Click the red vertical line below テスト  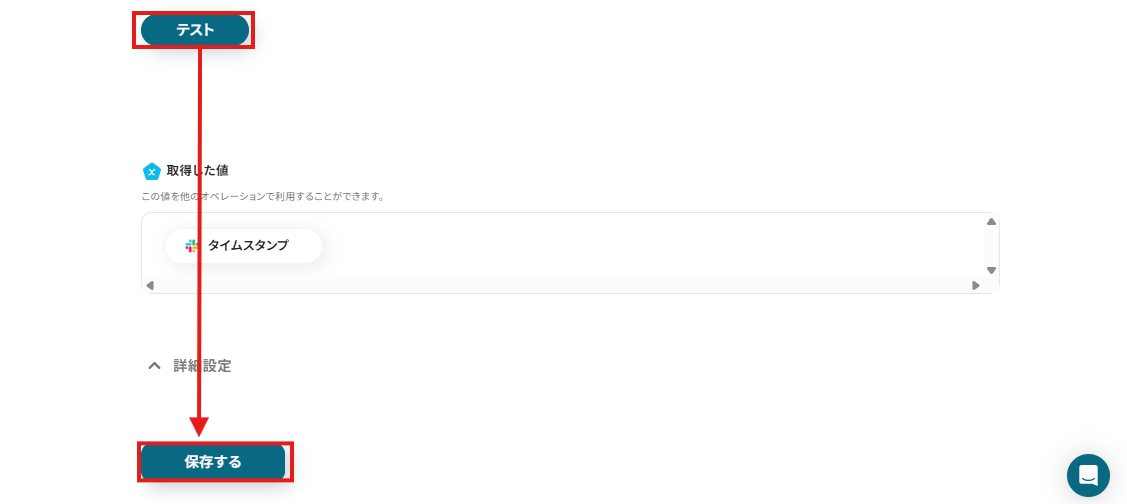(x=199, y=232)
